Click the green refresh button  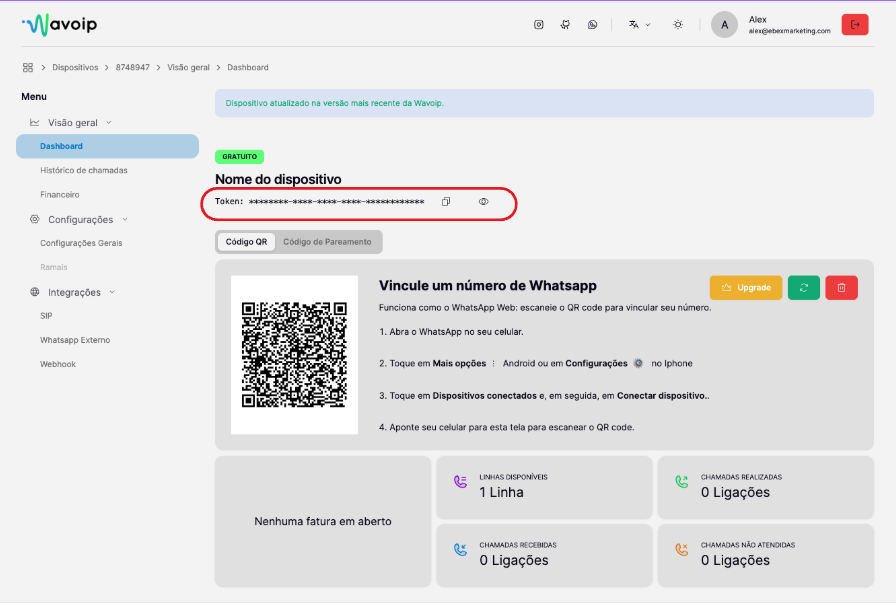[x=803, y=287]
